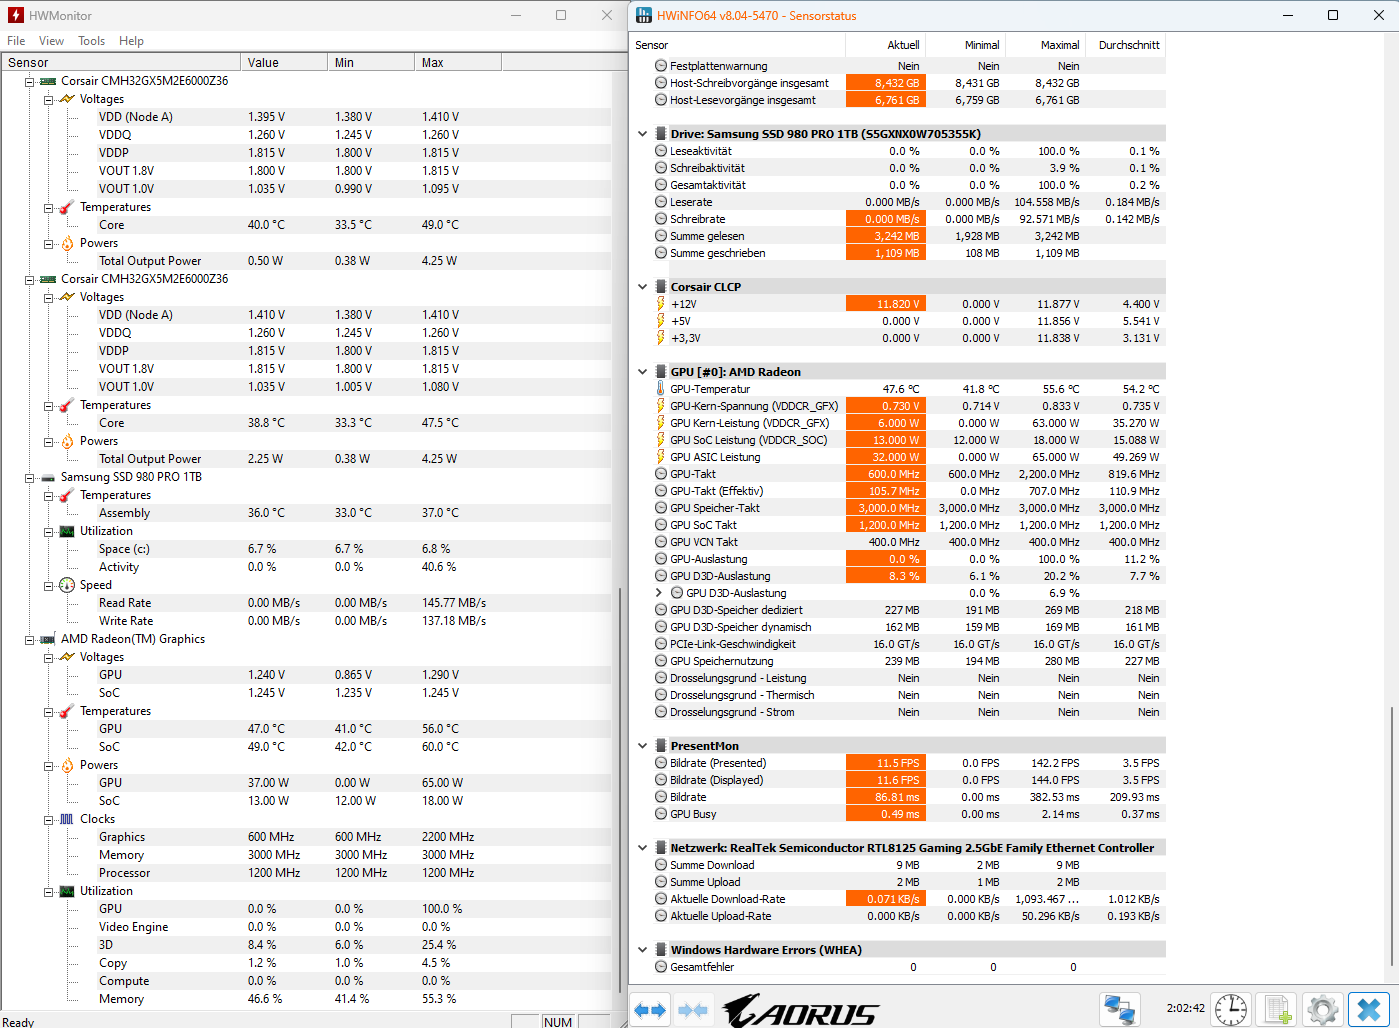Click the AMD Radeon(TM) Graphics chip icon
Image resolution: width=1399 pixels, height=1028 pixels.
(48, 640)
